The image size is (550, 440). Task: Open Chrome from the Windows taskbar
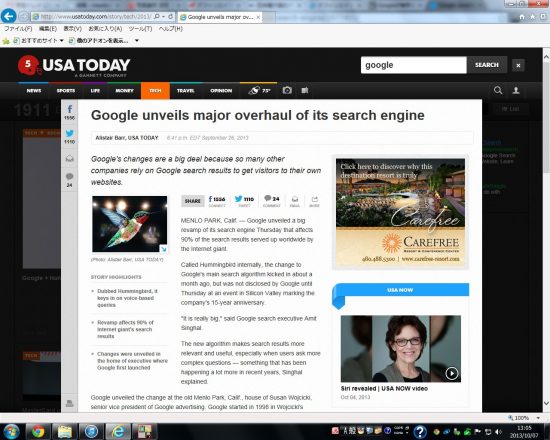pos(38,431)
